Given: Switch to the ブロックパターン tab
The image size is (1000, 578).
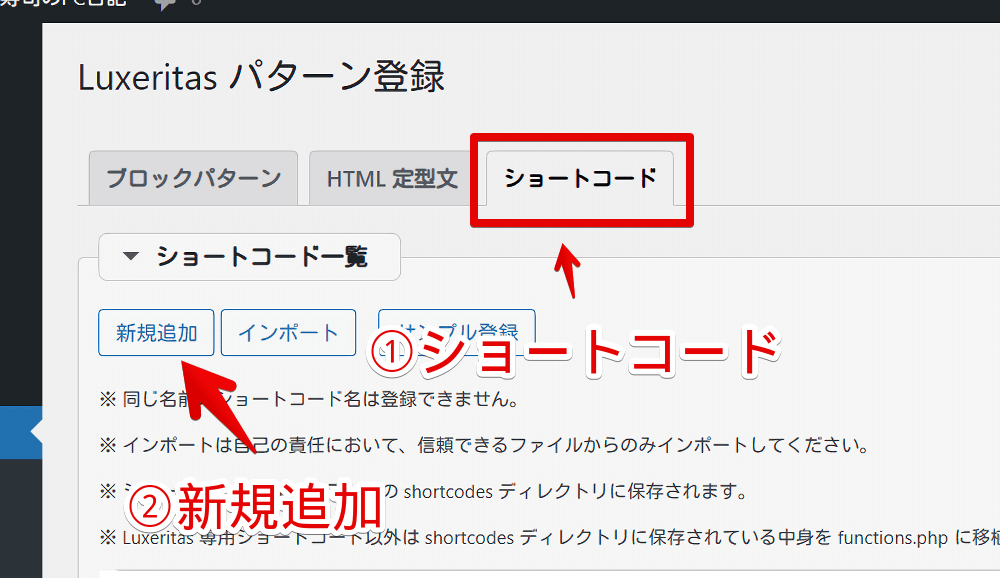Looking at the screenshot, I should pyautogui.click(x=193, y=178).
